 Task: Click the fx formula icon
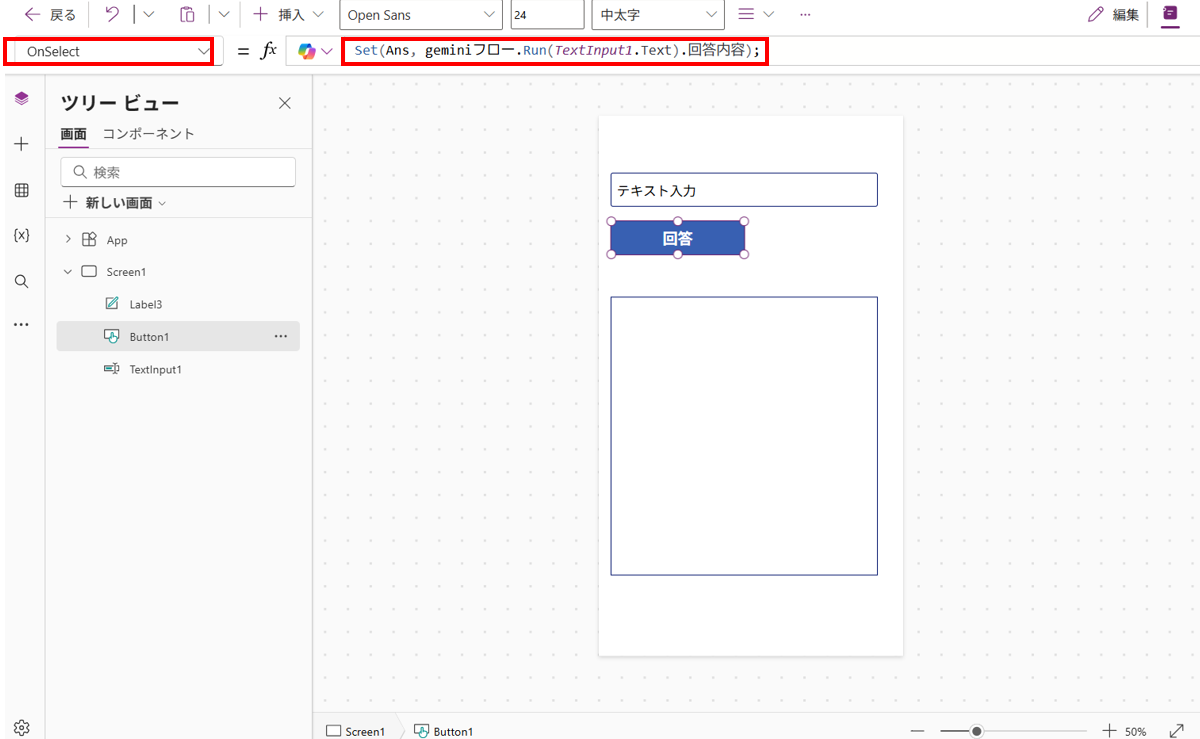[x=268, y=51]
